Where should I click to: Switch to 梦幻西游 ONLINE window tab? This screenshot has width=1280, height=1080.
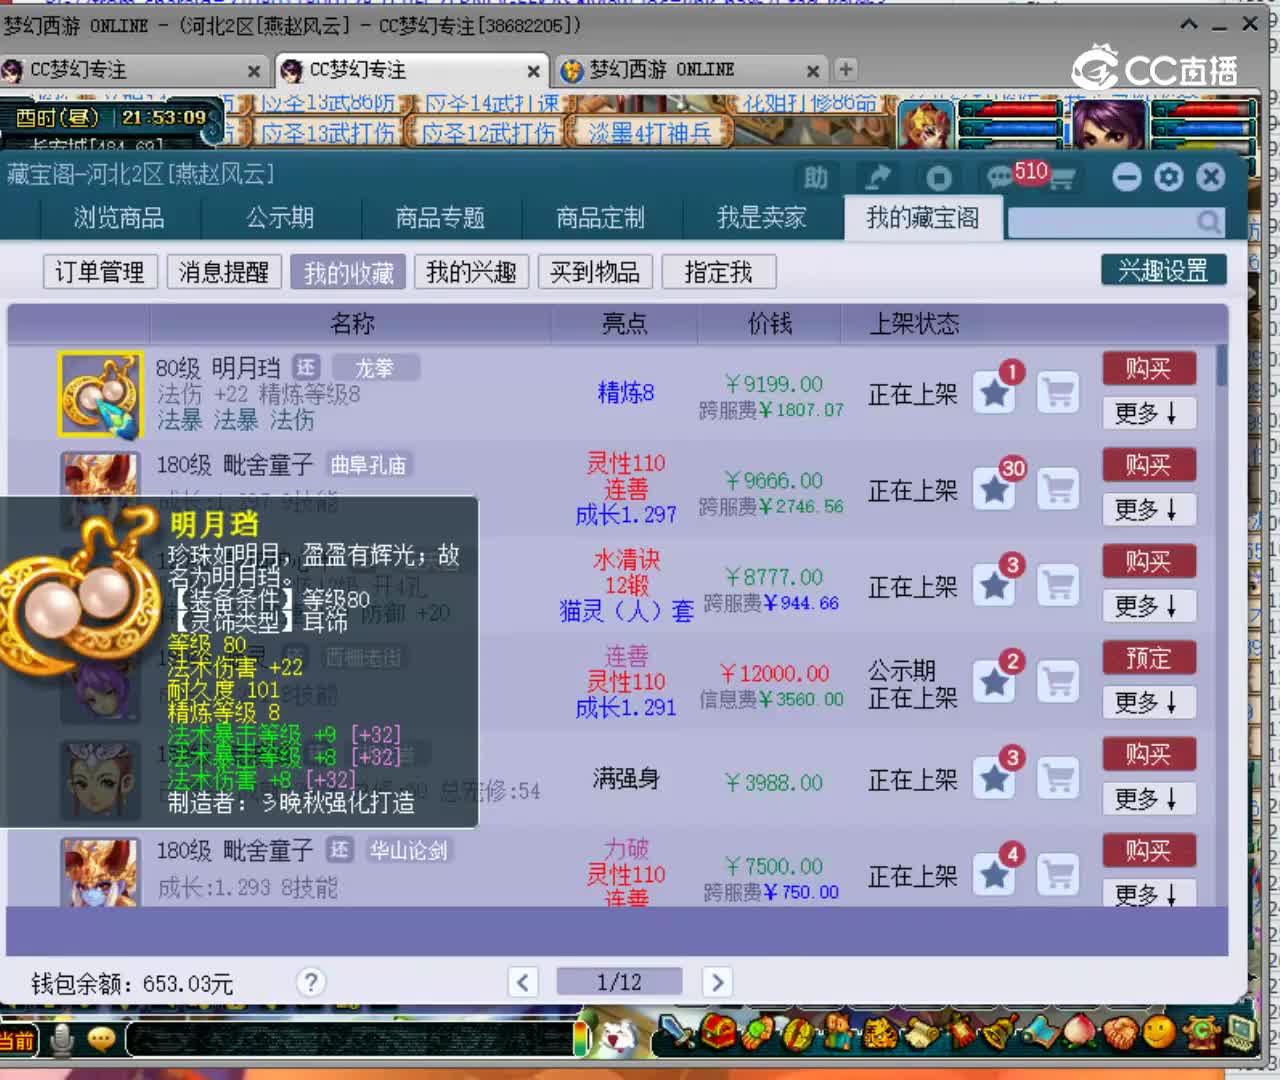click(690, 70)
